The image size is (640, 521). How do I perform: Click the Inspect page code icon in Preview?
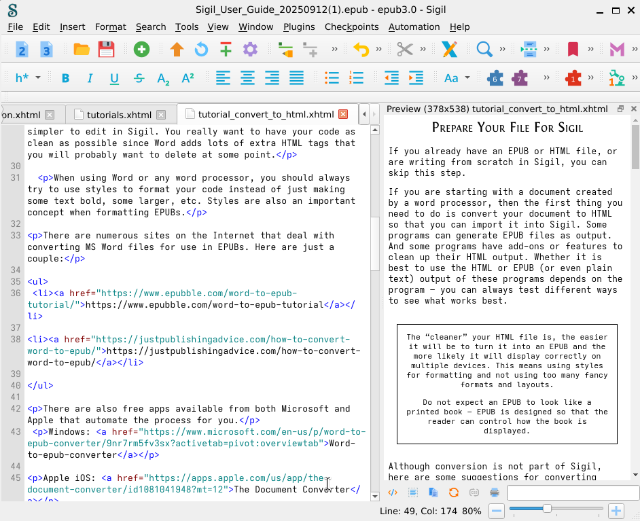coord(393,492)
